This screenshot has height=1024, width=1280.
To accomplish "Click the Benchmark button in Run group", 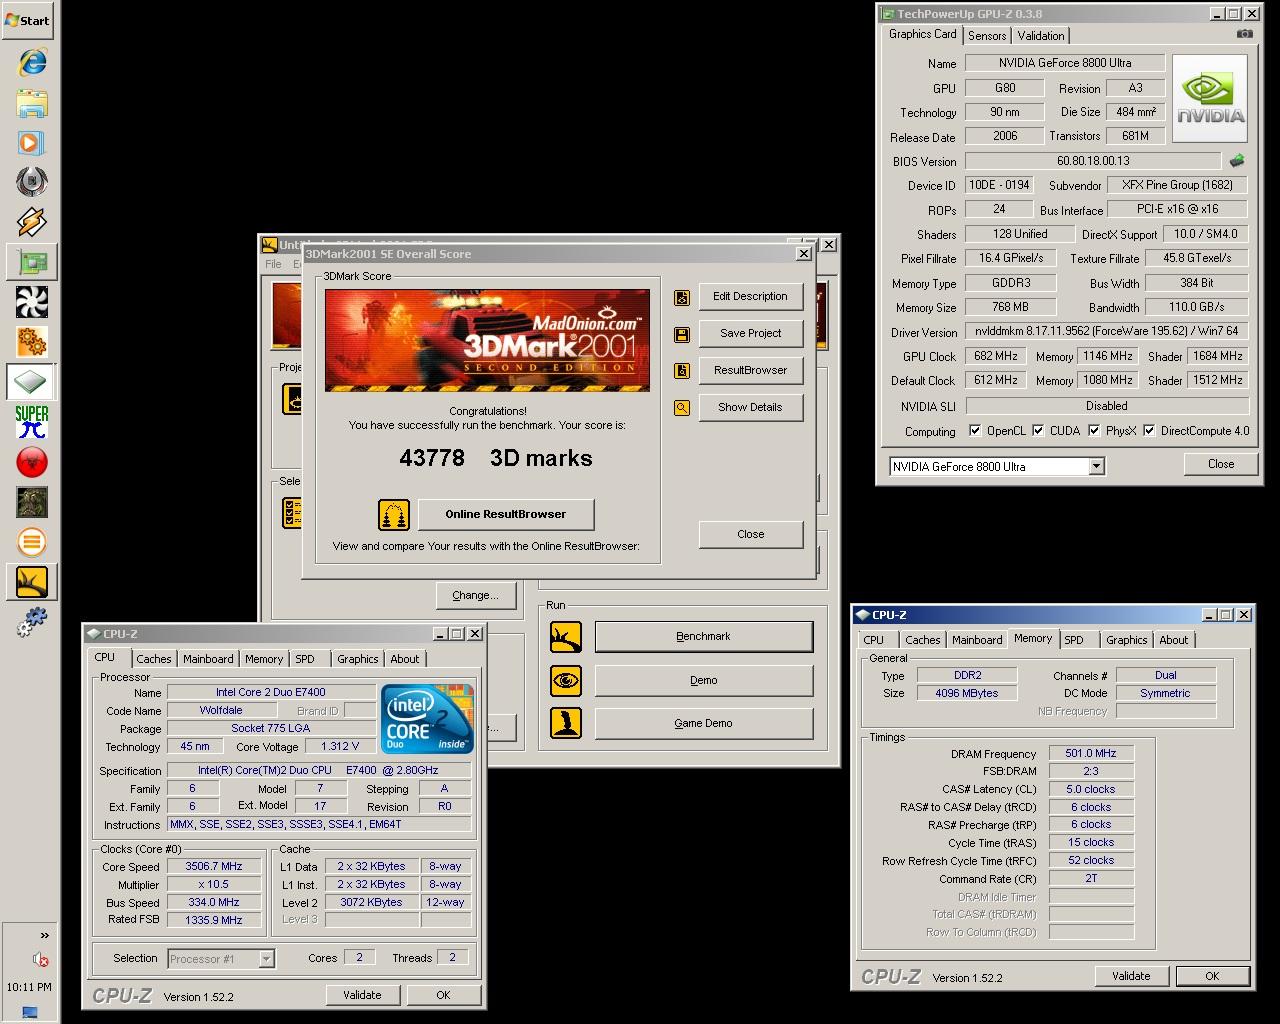I will point(704,637).
